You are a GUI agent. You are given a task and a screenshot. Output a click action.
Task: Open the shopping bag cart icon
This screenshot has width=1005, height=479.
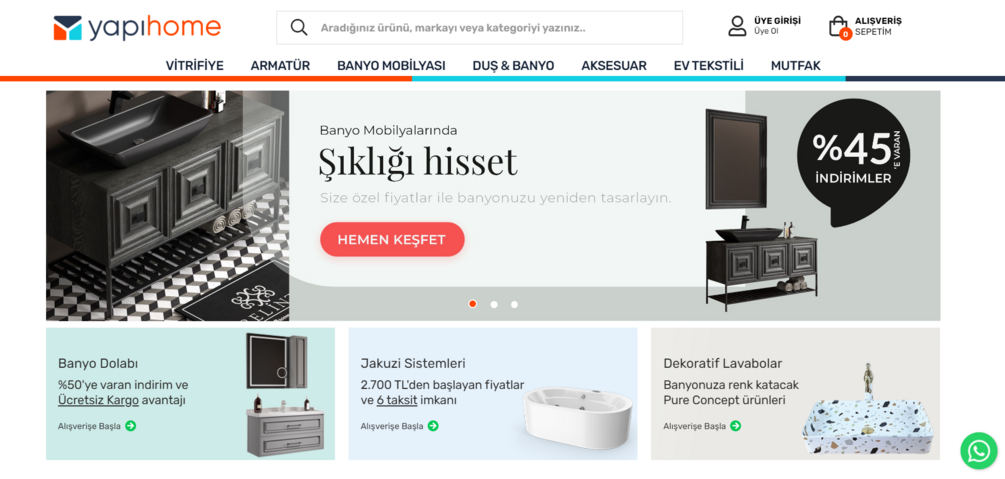point(838,27)
